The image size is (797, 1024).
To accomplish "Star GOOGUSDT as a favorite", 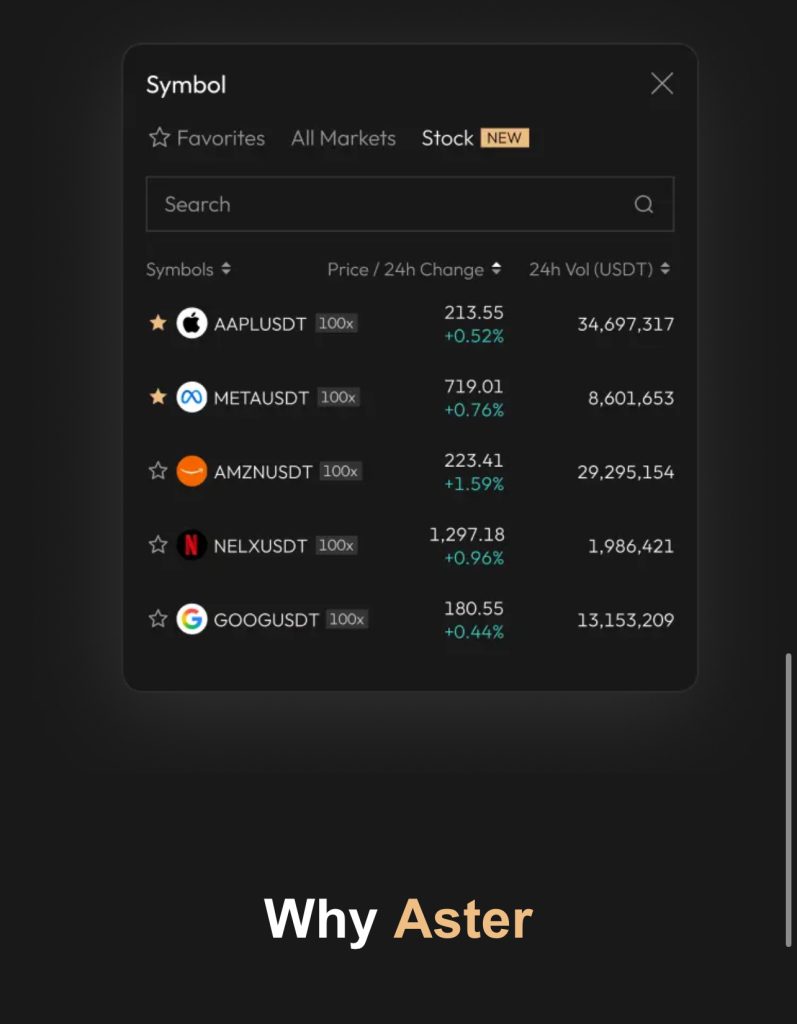I will [158, 619].
